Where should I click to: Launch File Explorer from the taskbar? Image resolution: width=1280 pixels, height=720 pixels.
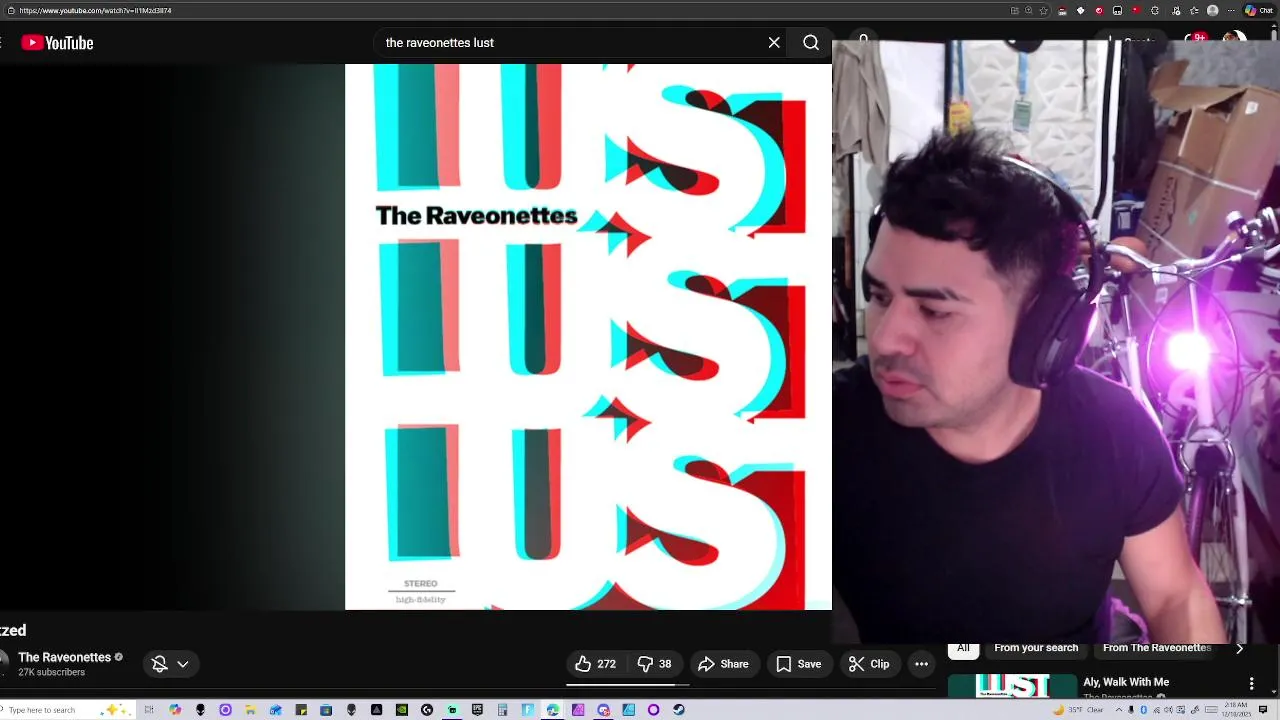[x=250, y=710]
